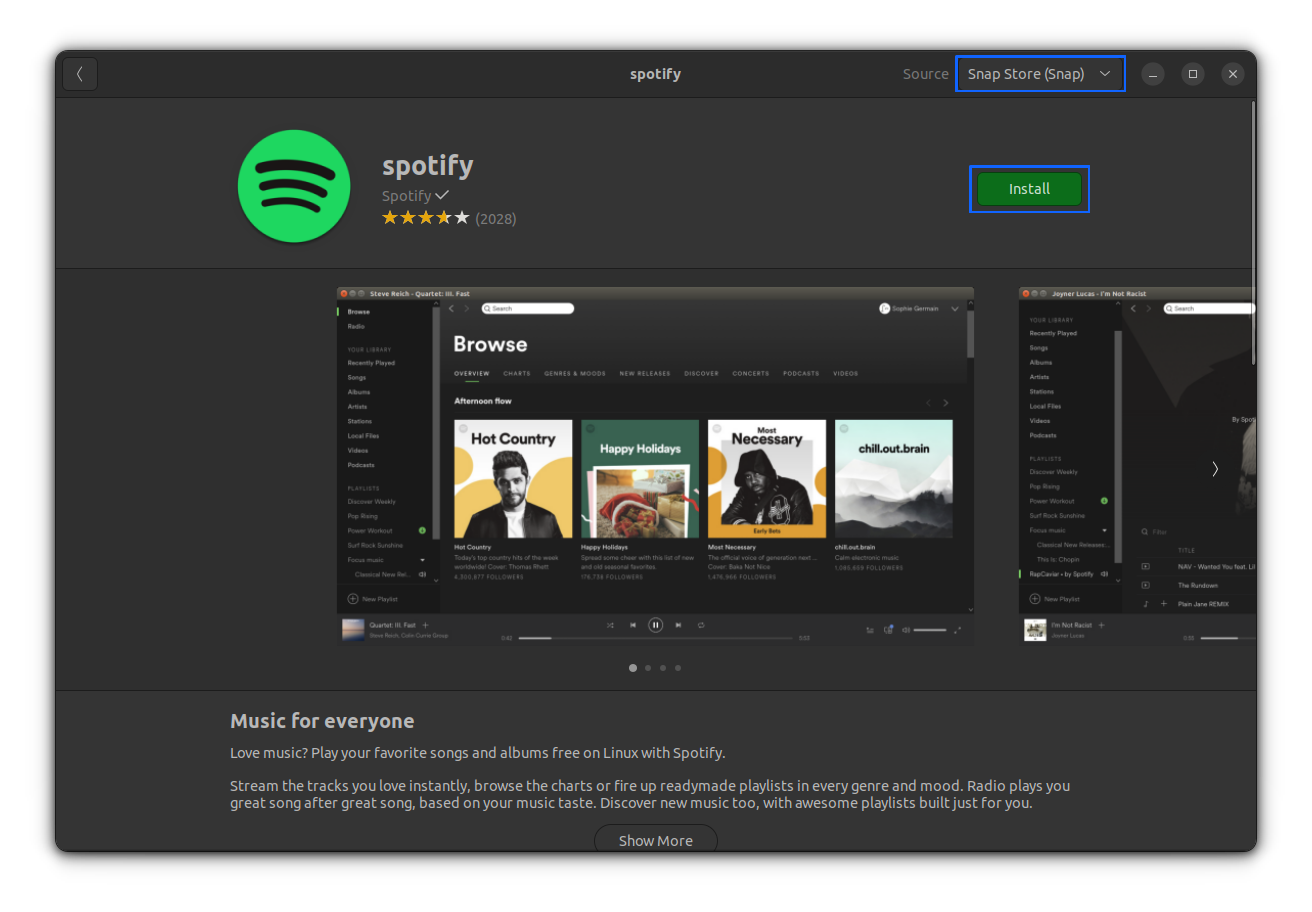Show next screenshot with the right chevron
Image resolution: width=1312 pixels, height=912 pixels.
tap(1215, 468)
